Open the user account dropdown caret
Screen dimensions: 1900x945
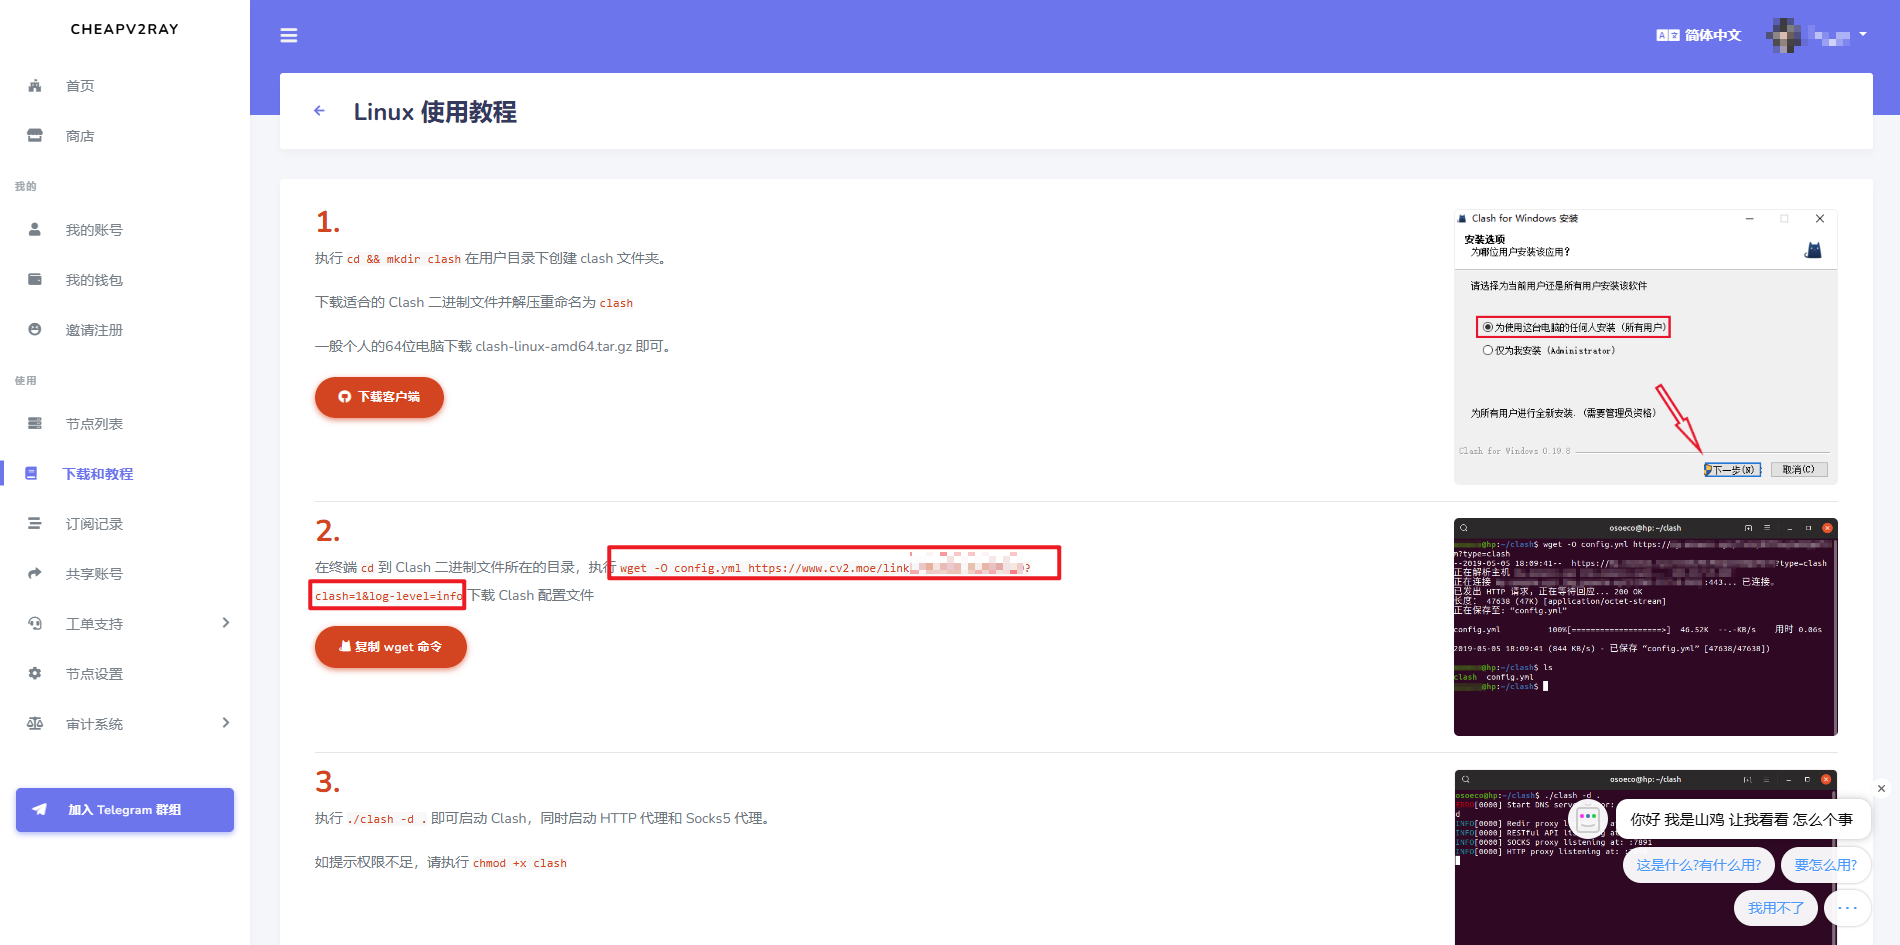click(x=1863, y=35)
